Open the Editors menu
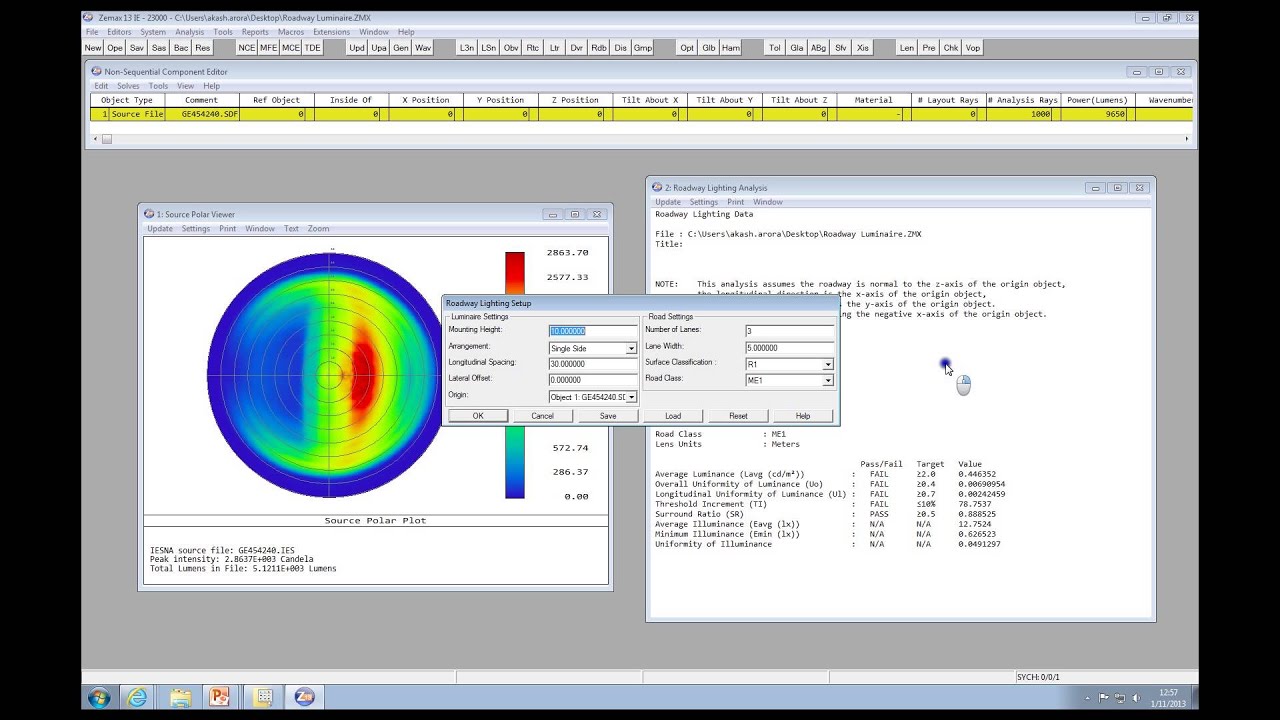Viewport: 1280px width, 720px height. tap(119, 32)
